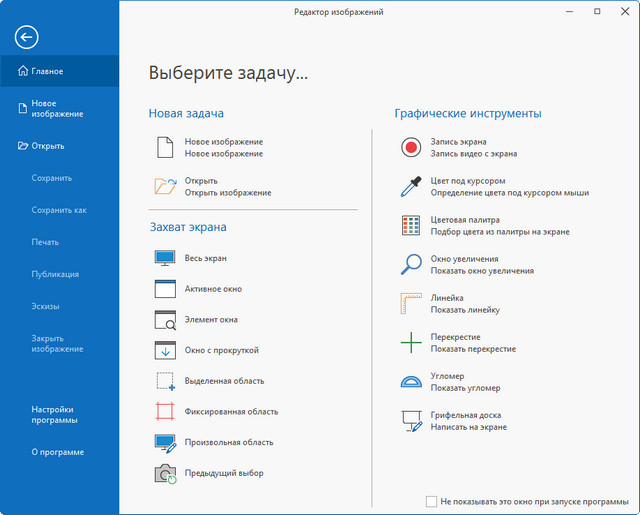The height and width of the screenshot is (515, 640).
Task: Click 'Подбор цвета из палитры на экране'
Action: [x=500, y=232]
